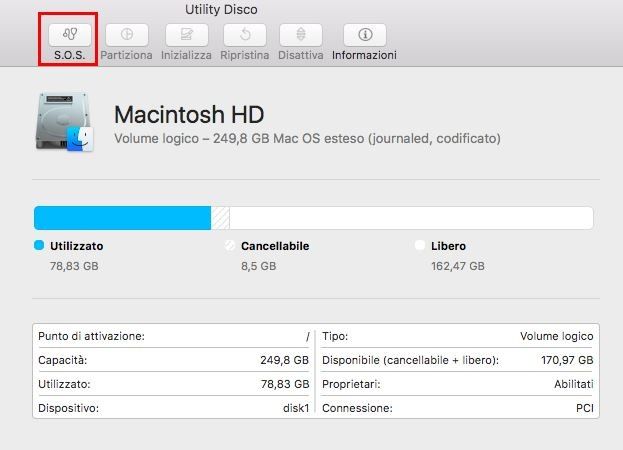
Task: Select the Abilitati owners value
Action: (574, 384)
